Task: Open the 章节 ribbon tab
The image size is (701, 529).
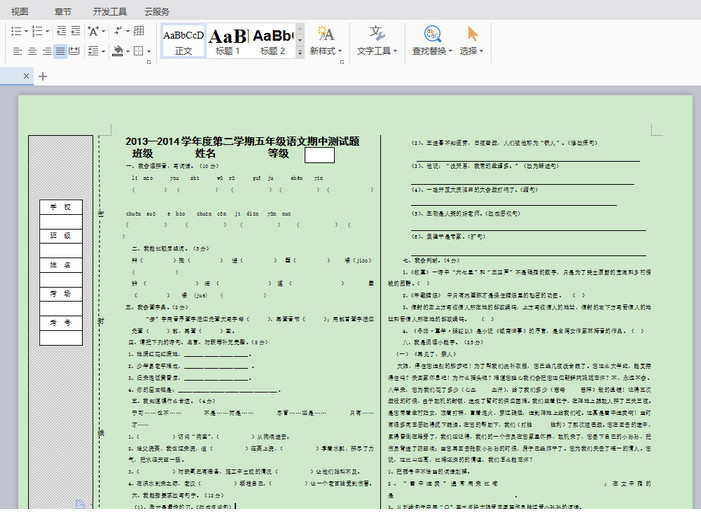Action: pyautogui.click(x=63, y=11)
